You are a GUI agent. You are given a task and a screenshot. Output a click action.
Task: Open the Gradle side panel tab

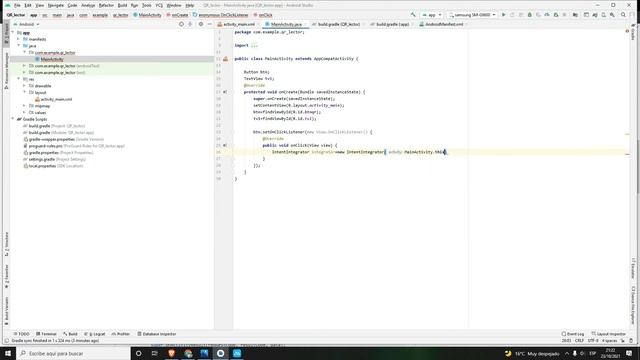pos(633,31)
